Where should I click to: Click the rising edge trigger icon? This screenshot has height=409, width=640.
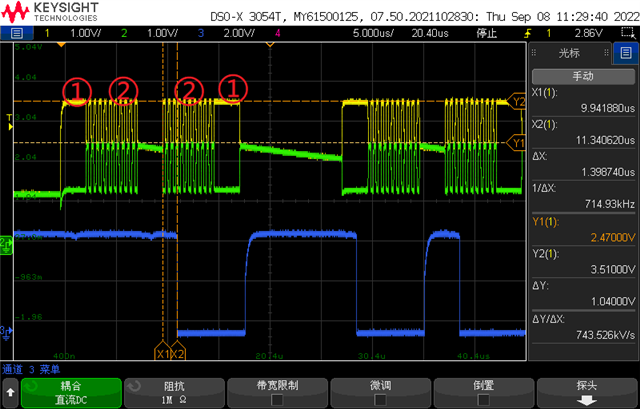[528, 33]
